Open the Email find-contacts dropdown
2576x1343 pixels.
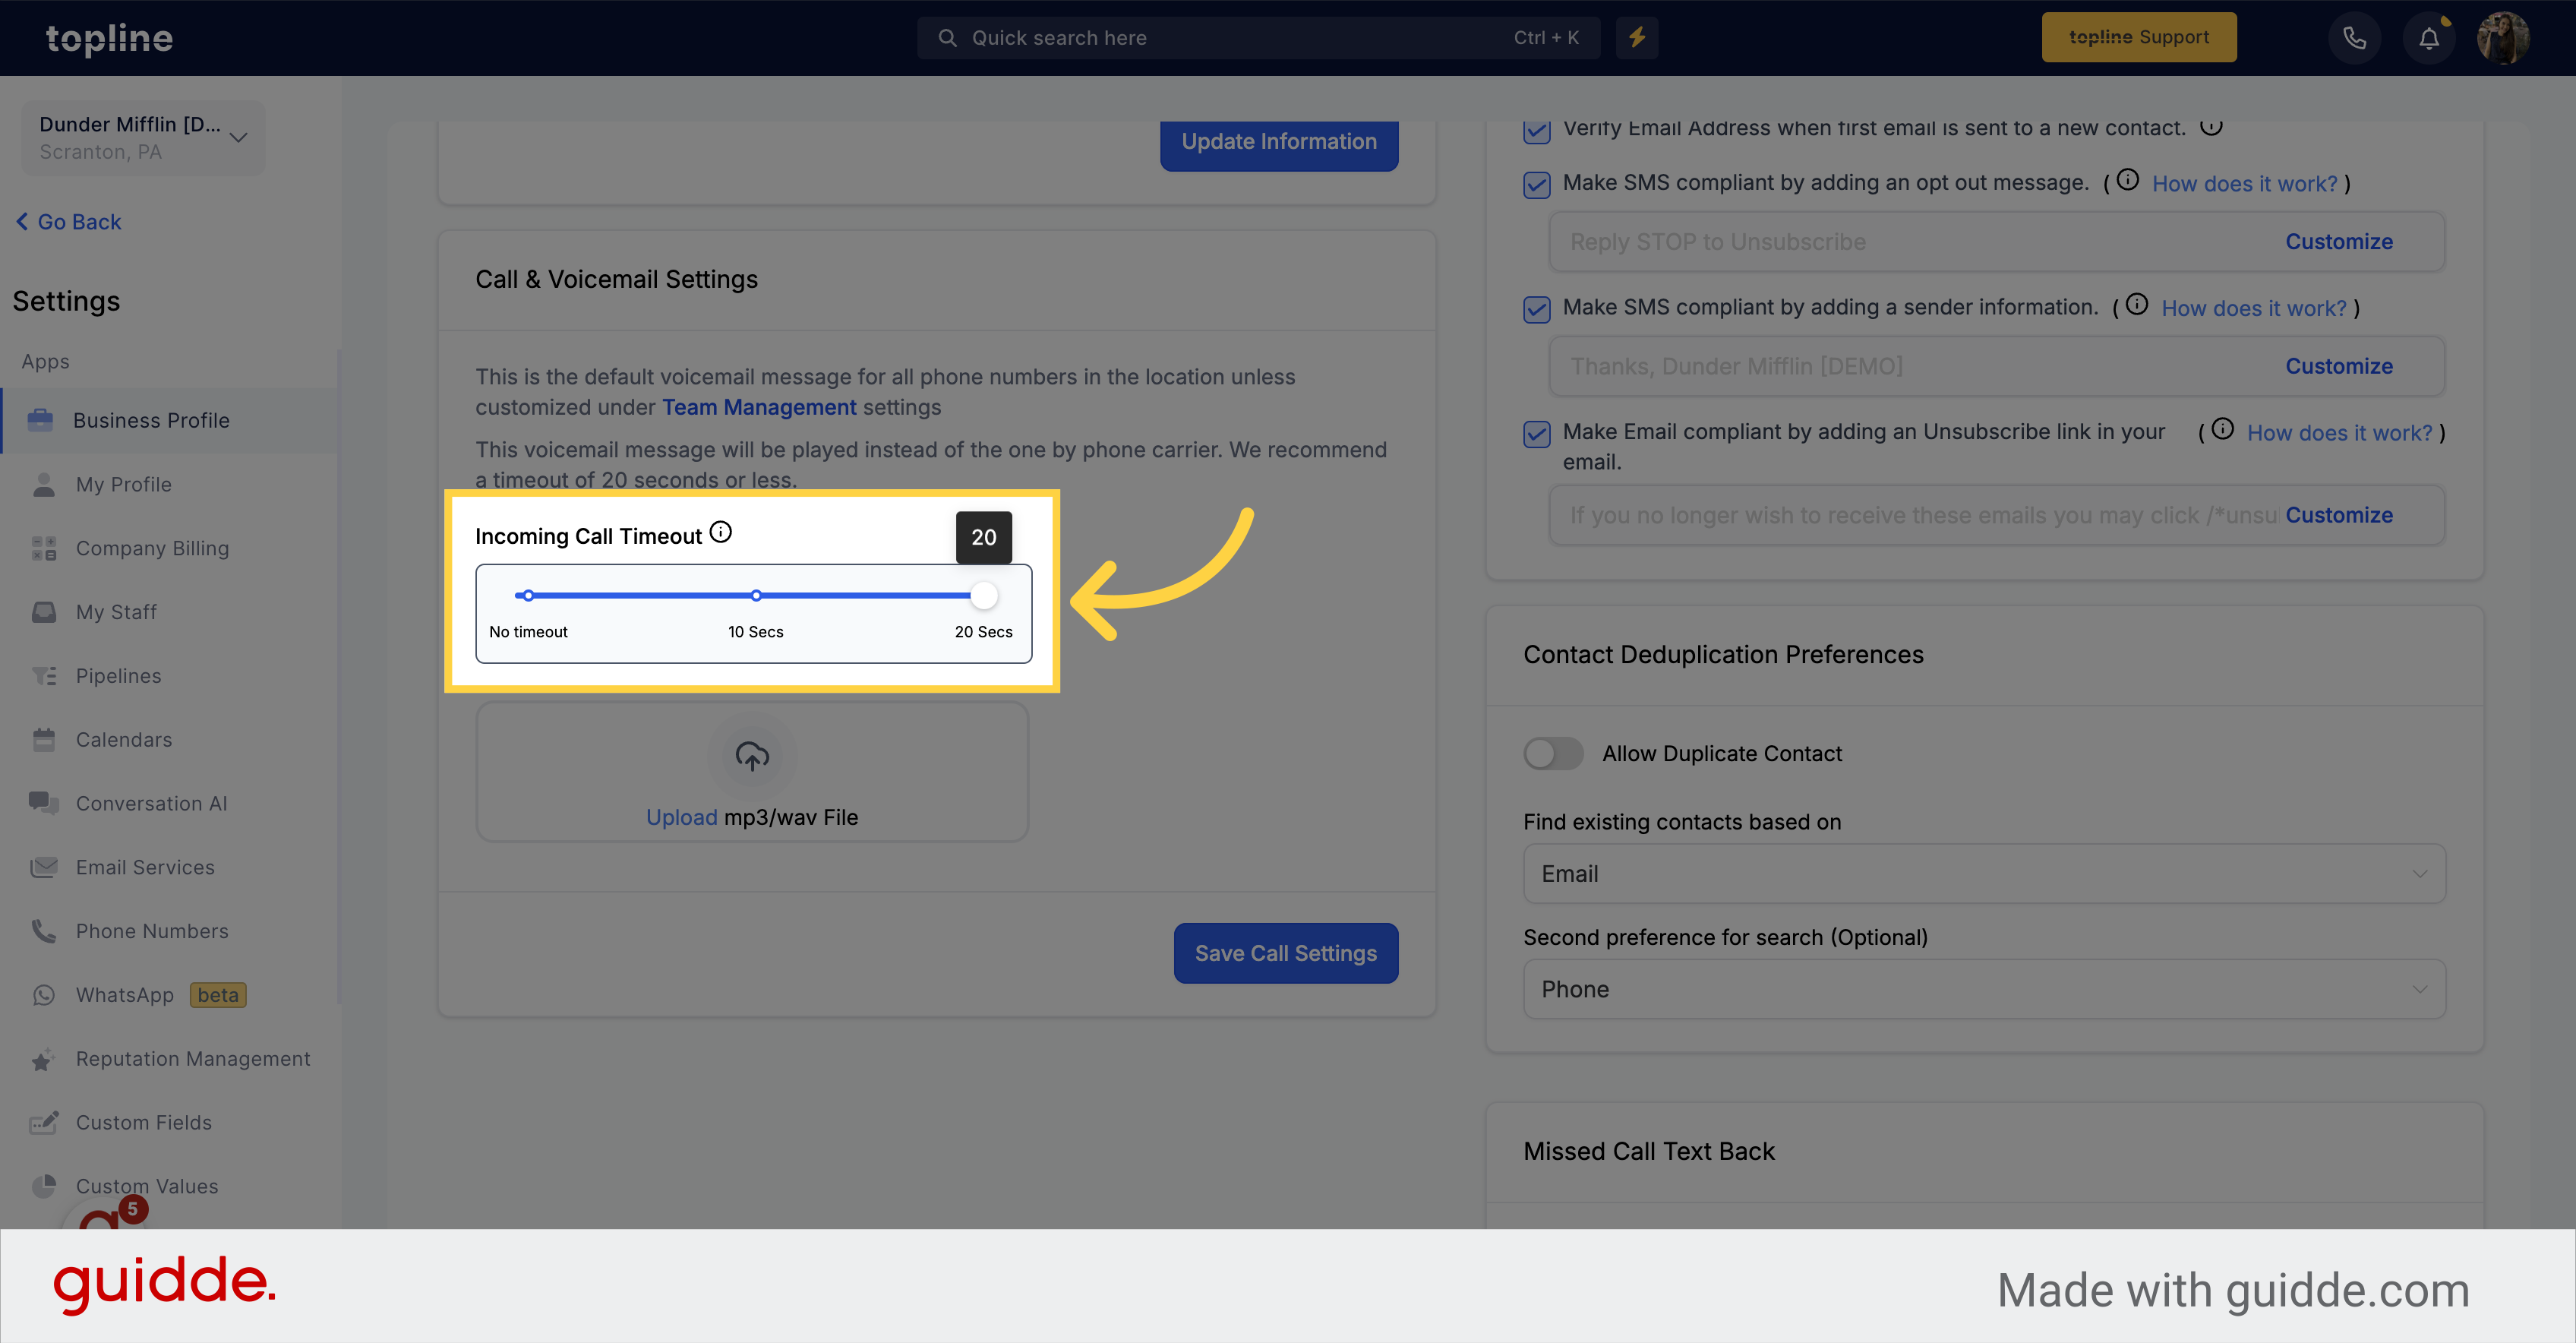pyautogui.click(x=1984, y=874)
